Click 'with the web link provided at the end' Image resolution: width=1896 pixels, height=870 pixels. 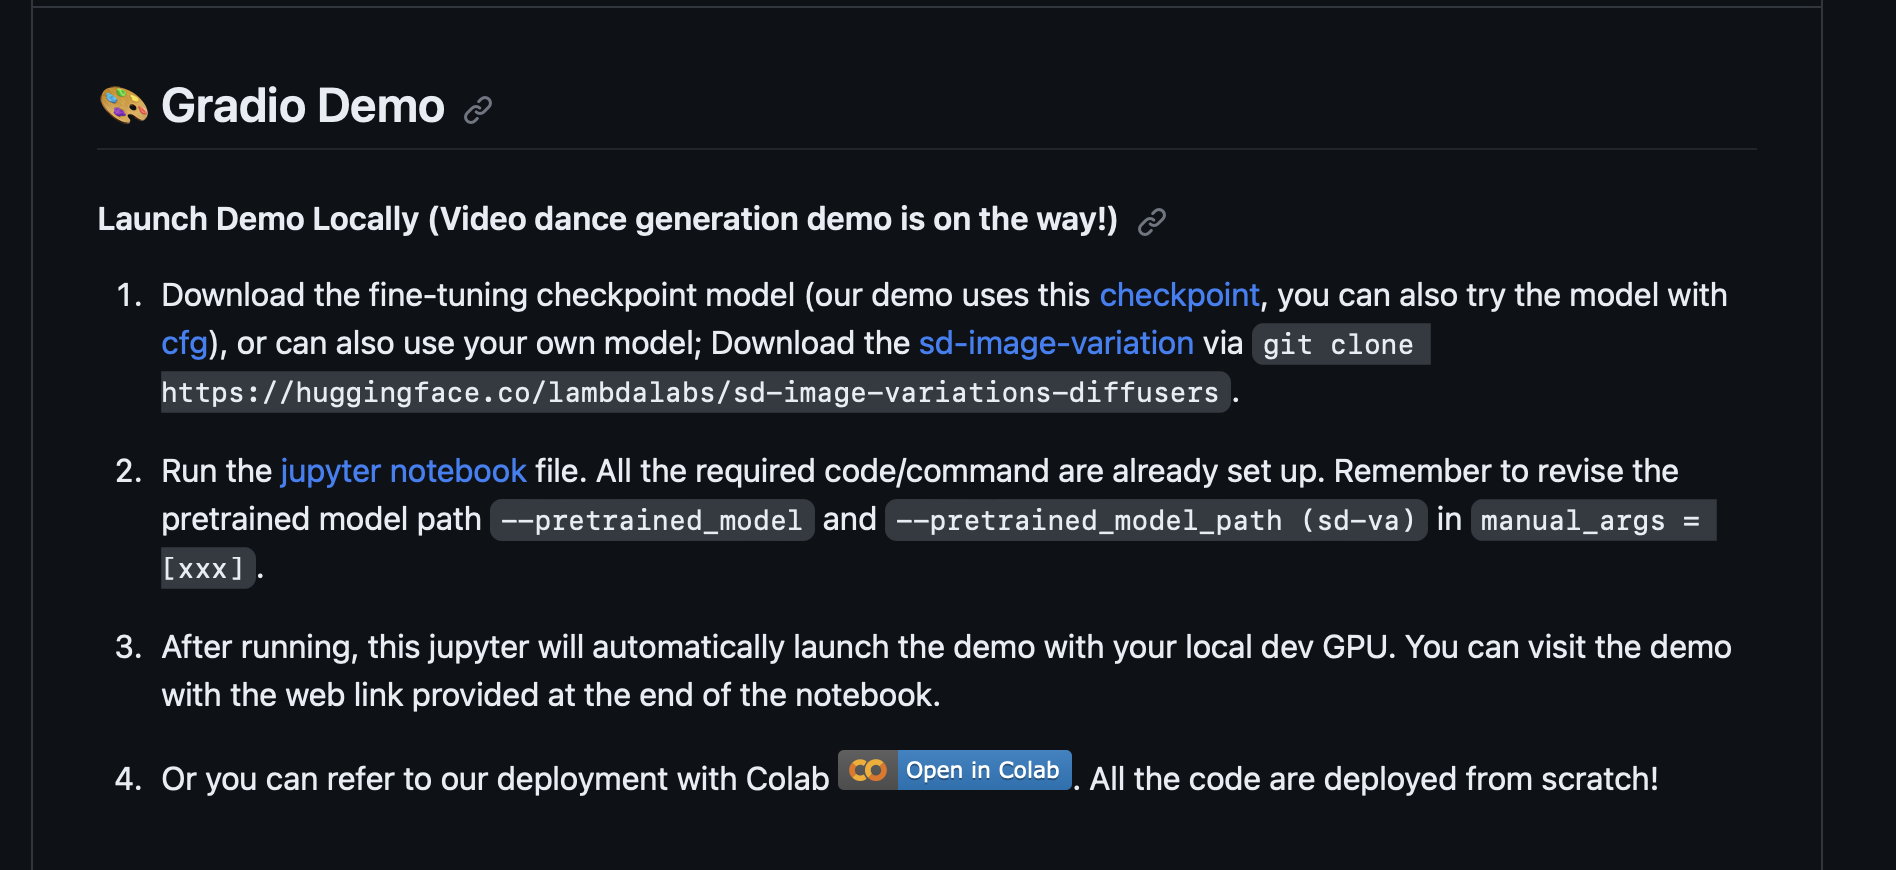click(x=430, y=695)
